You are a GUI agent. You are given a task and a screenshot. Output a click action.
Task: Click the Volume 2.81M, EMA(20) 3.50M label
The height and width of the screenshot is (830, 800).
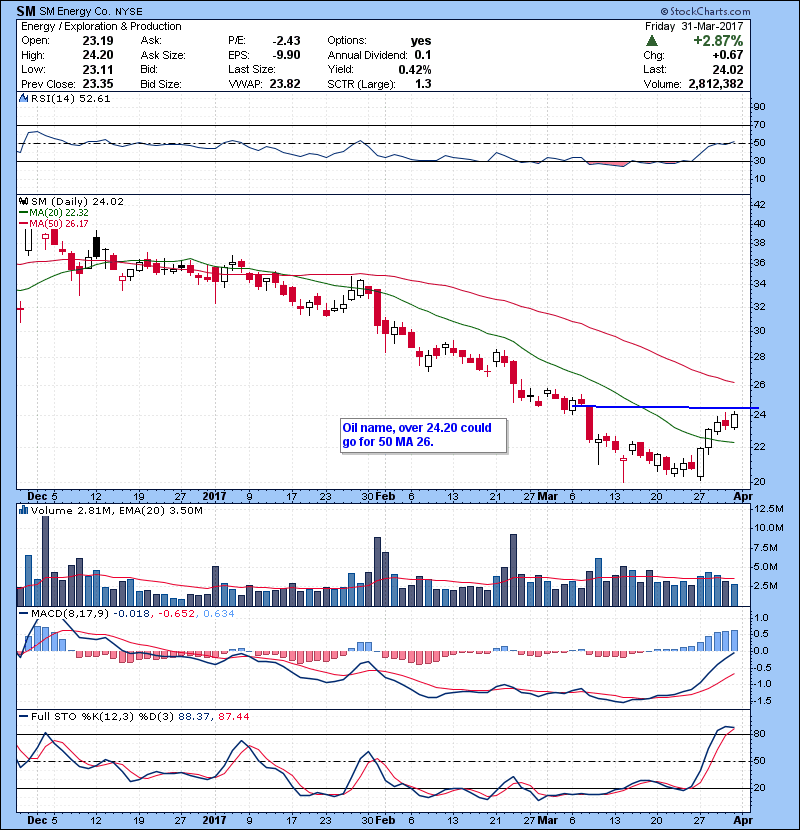[x=116, y=510]
